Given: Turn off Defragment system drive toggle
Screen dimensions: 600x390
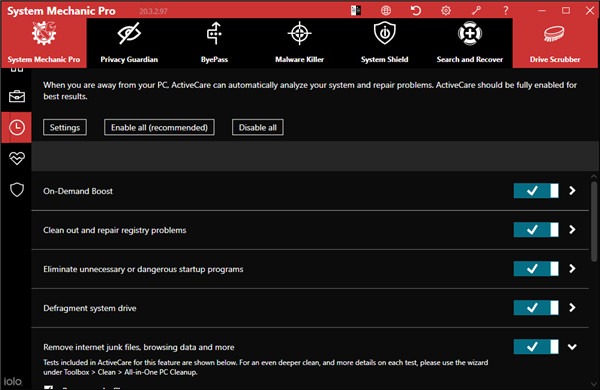Looking at the screenshot, I should pos(536,308).
